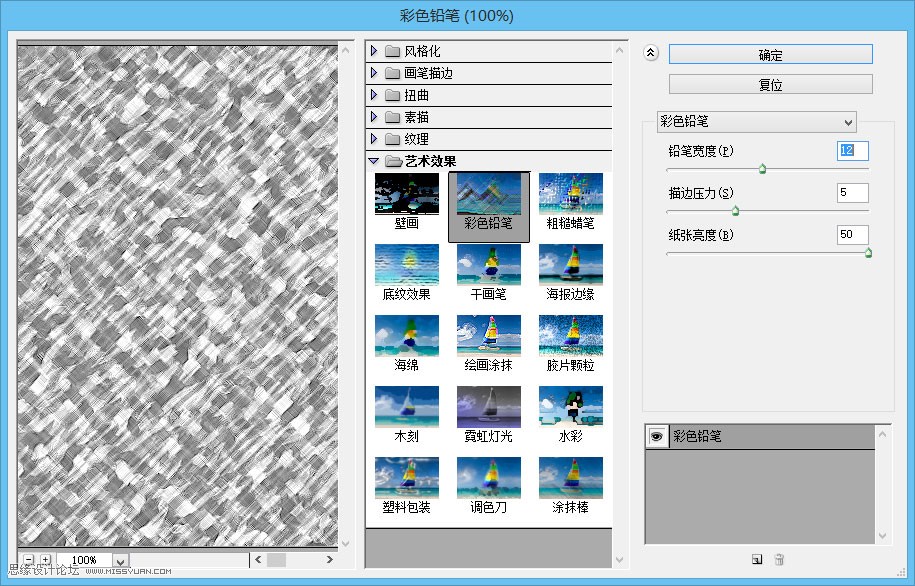The height and width of the screenshot is (586, 915).
Task: Choose the 干画笔 filter effect
Action: [x=488, y=264]
